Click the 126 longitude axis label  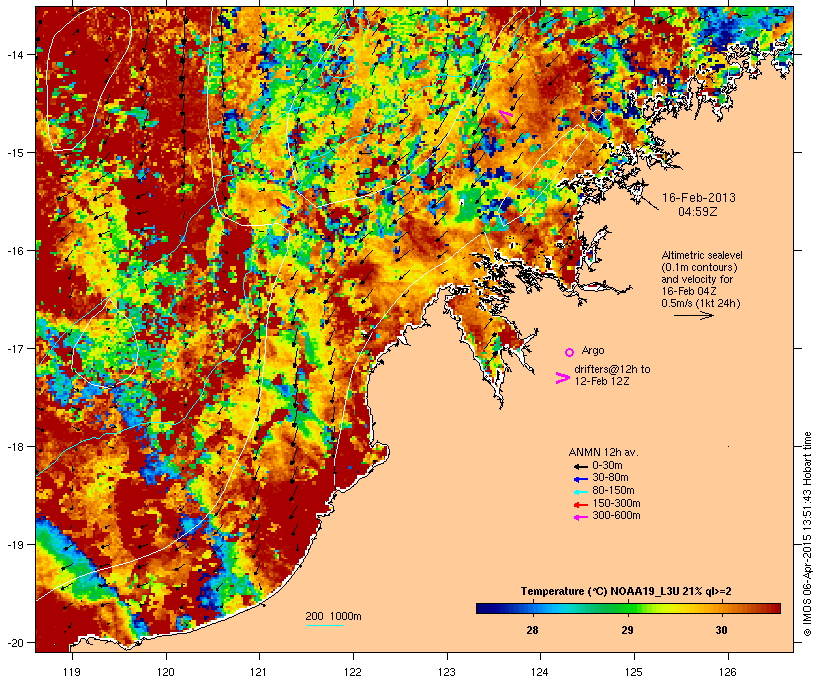[728, 672]
